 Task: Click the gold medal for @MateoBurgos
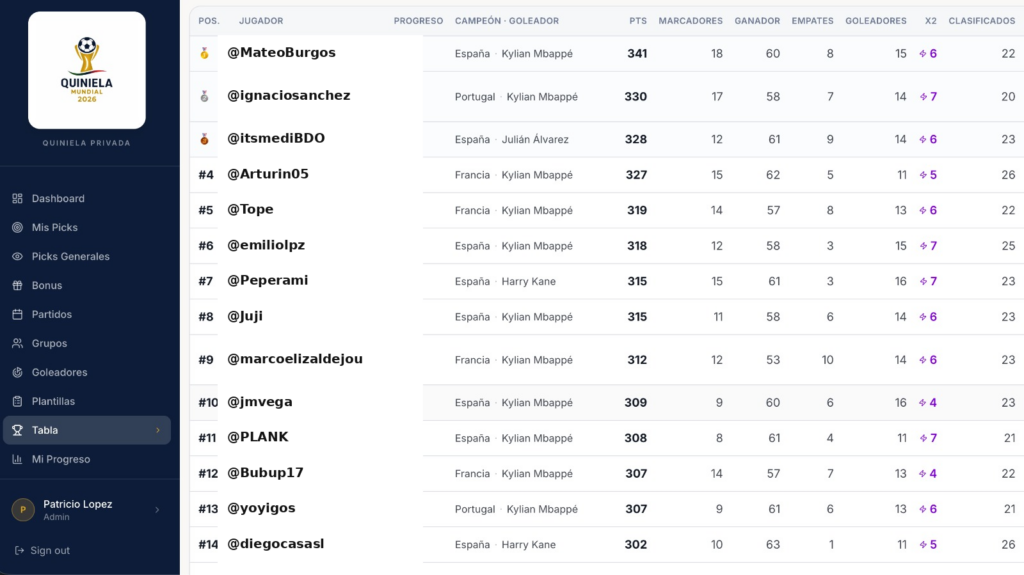coord(204,54)
